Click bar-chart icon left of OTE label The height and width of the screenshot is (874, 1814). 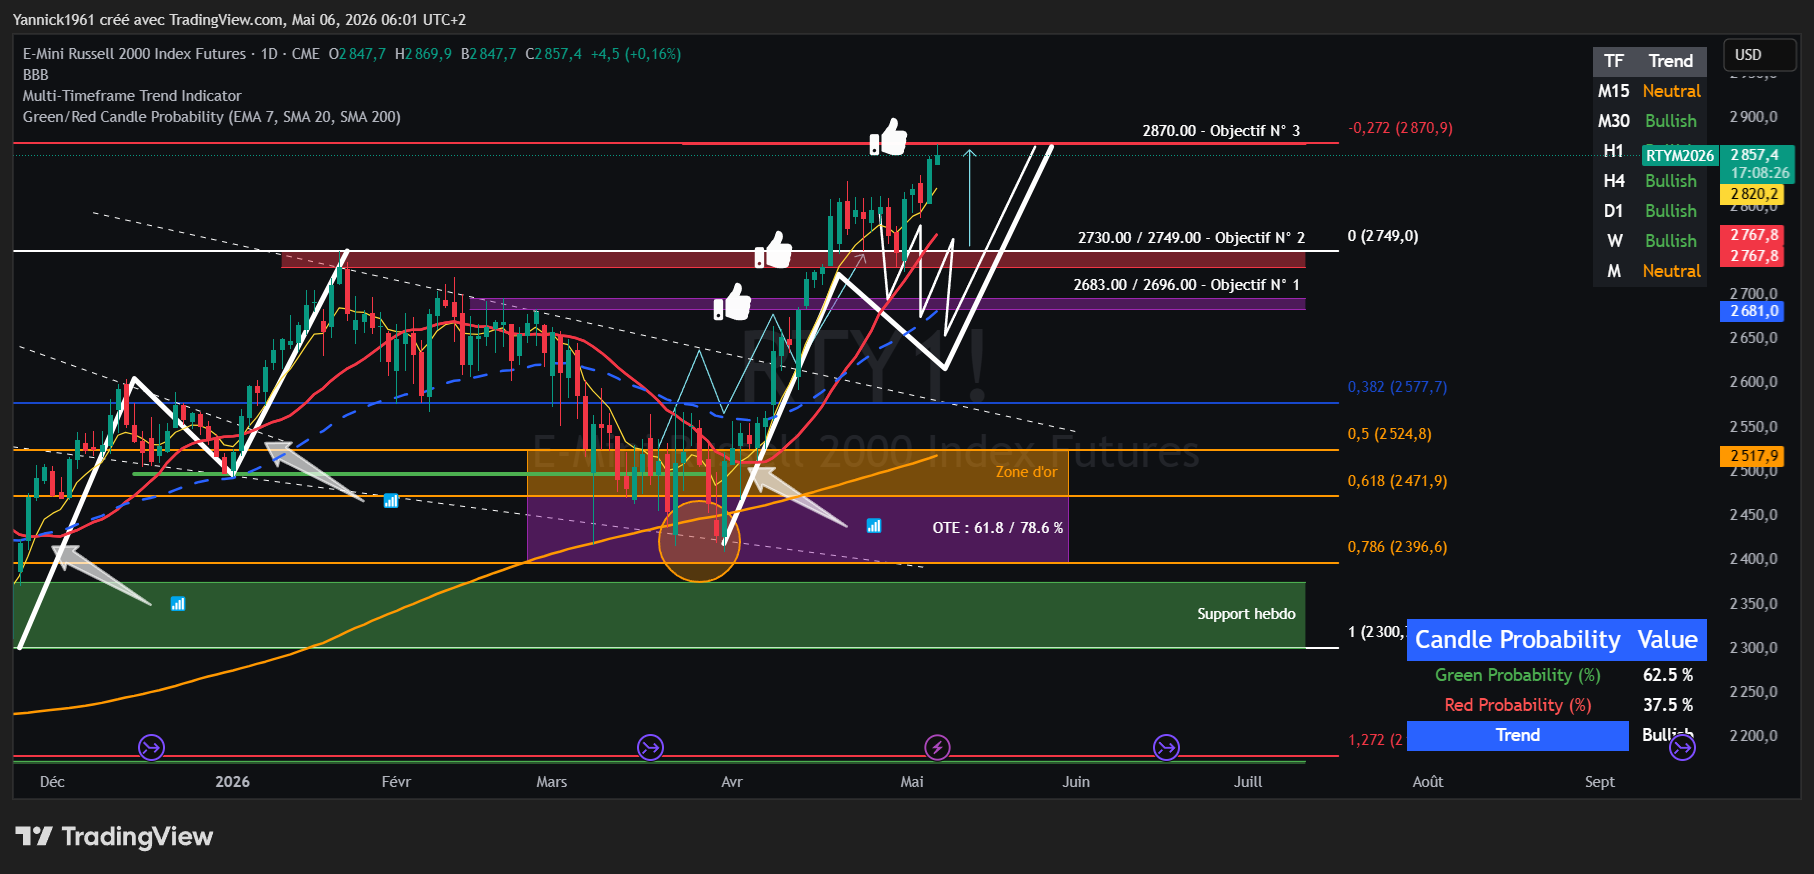tap(874, 526)
